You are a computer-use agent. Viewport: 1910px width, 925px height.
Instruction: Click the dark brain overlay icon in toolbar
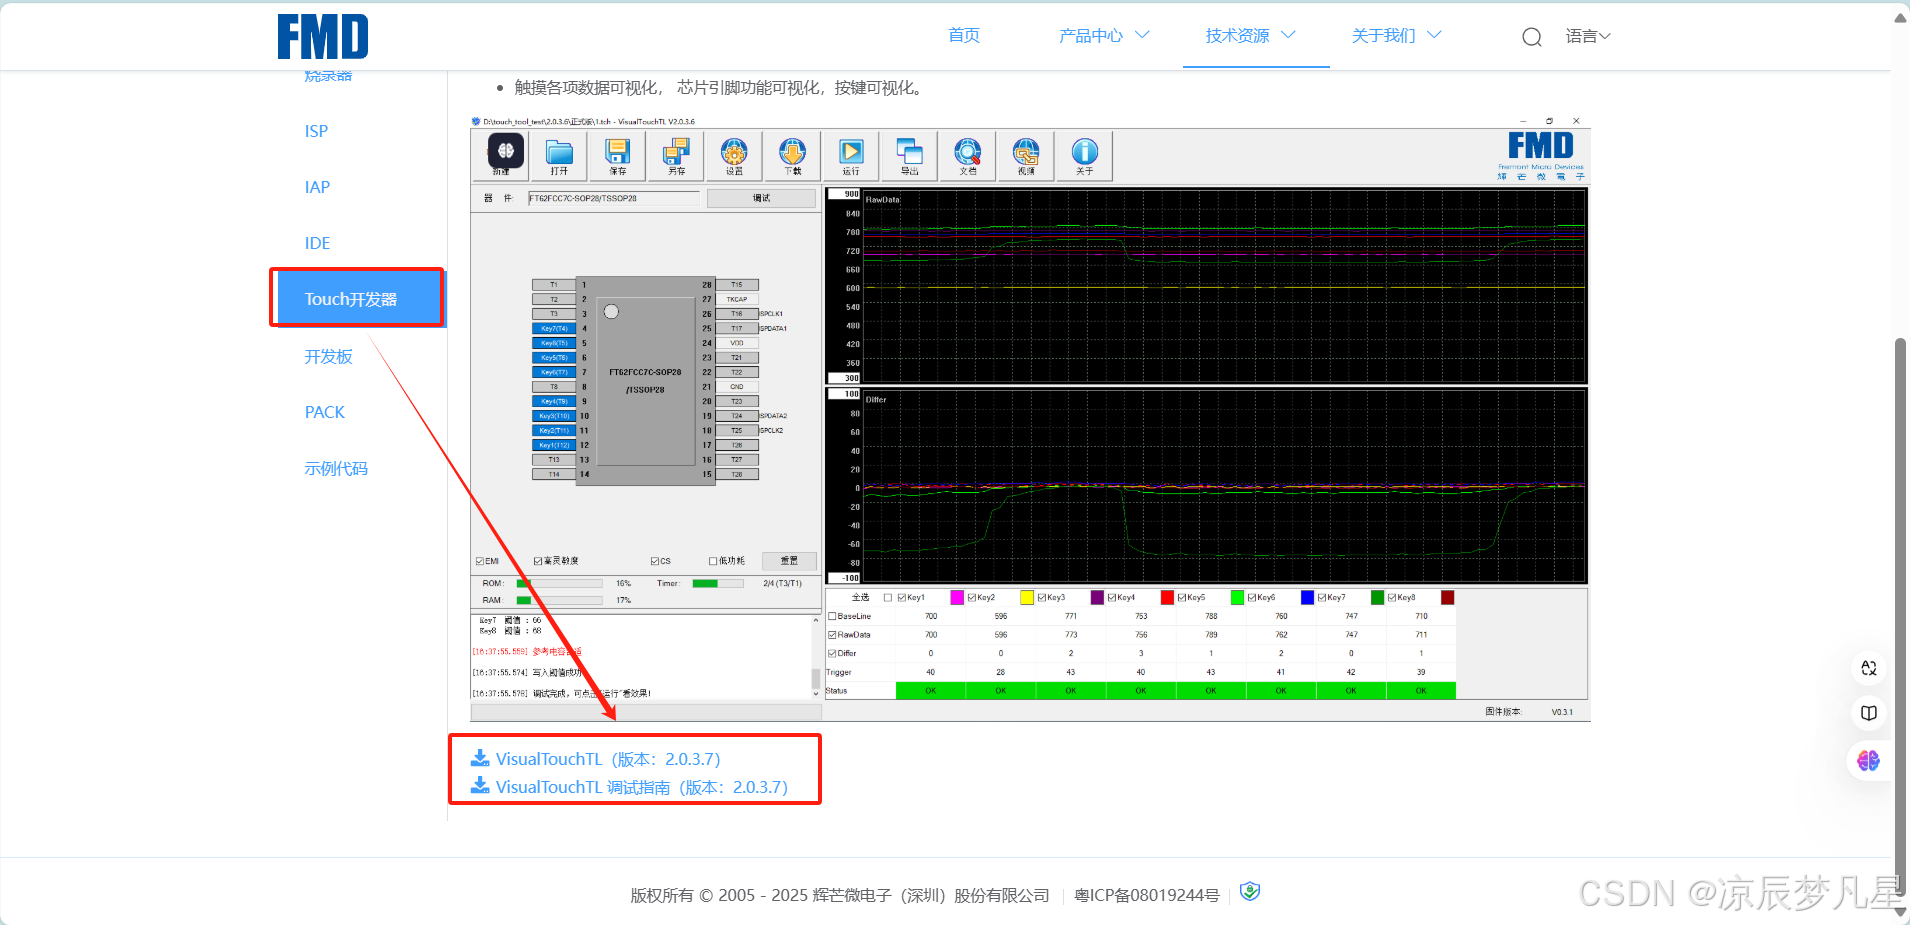(506, 151)
